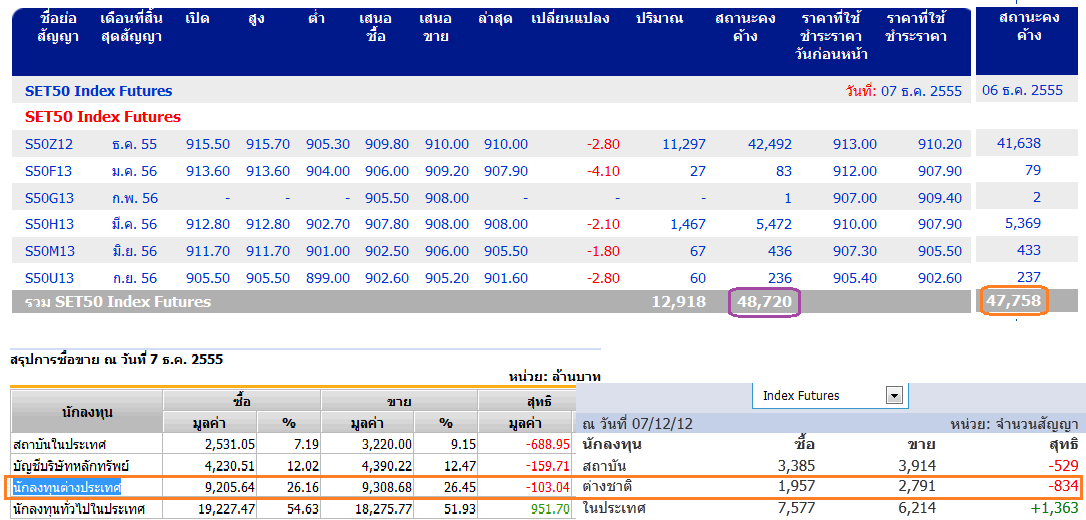Viewport: 1086px width, 520px height.
Task: Select foreign investor net value -103.04
Action: [546, 488]
